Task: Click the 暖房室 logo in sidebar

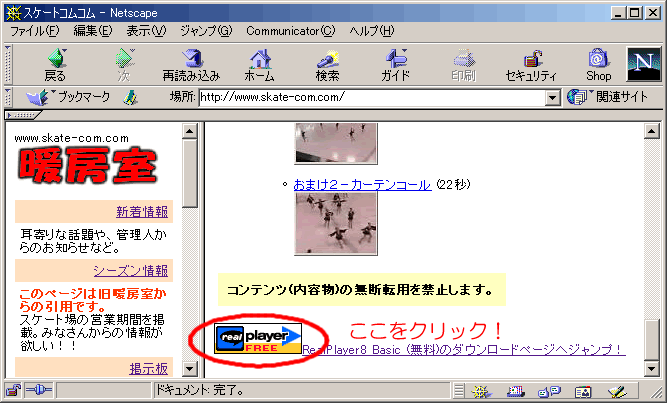Action: point(88,165)
